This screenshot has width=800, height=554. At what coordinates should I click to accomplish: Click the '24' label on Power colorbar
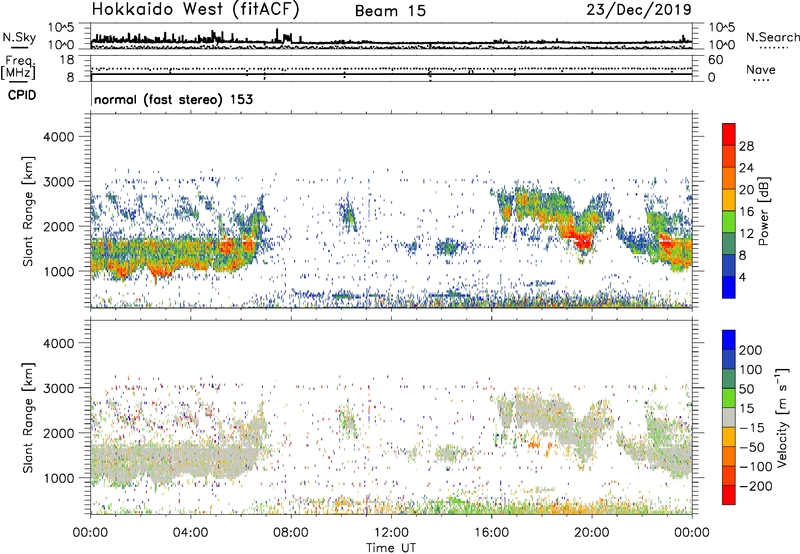point(746,168)
